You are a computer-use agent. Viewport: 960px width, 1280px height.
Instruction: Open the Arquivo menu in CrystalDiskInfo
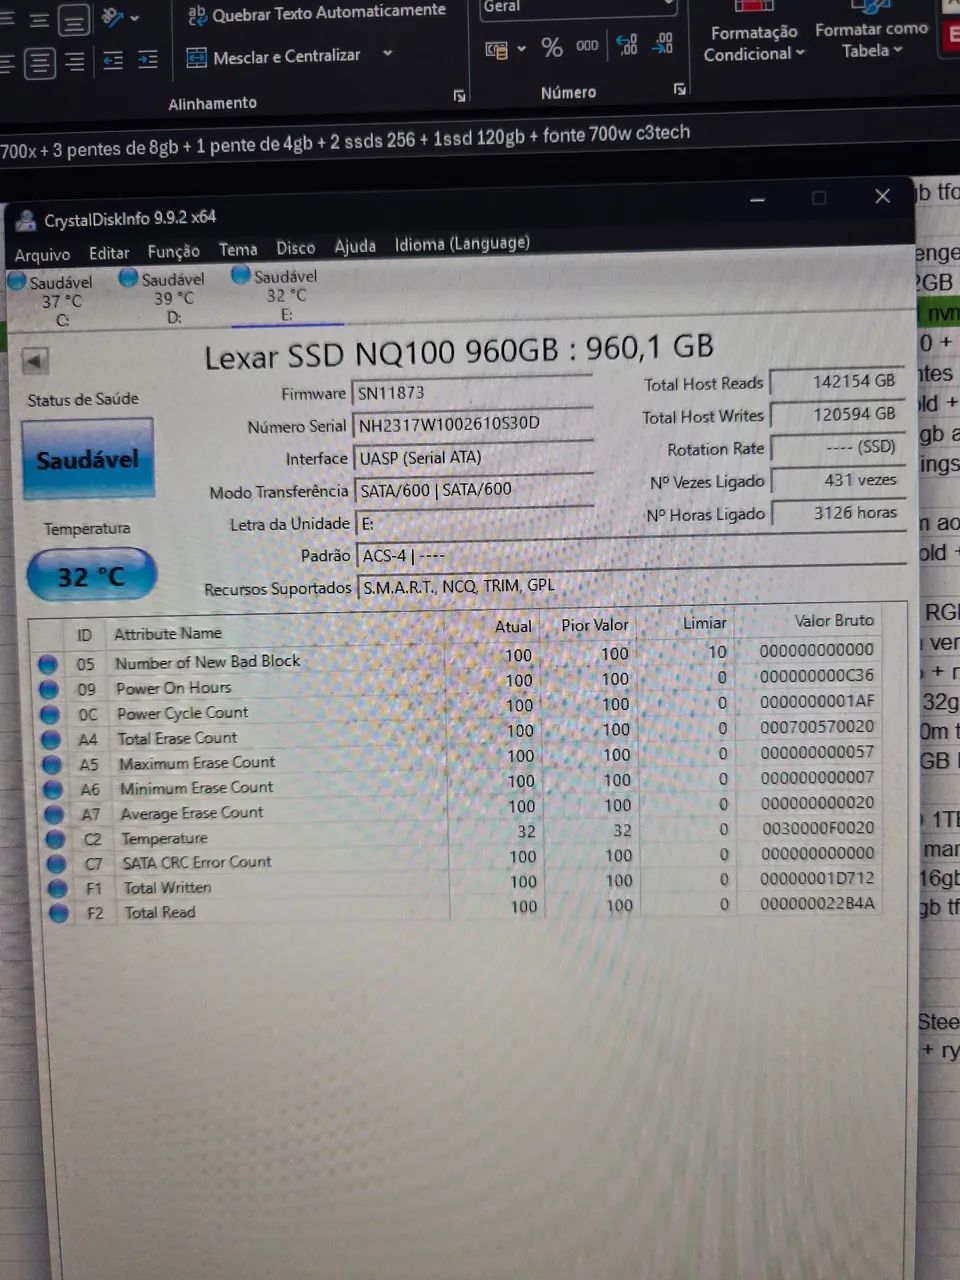(42, 255)
